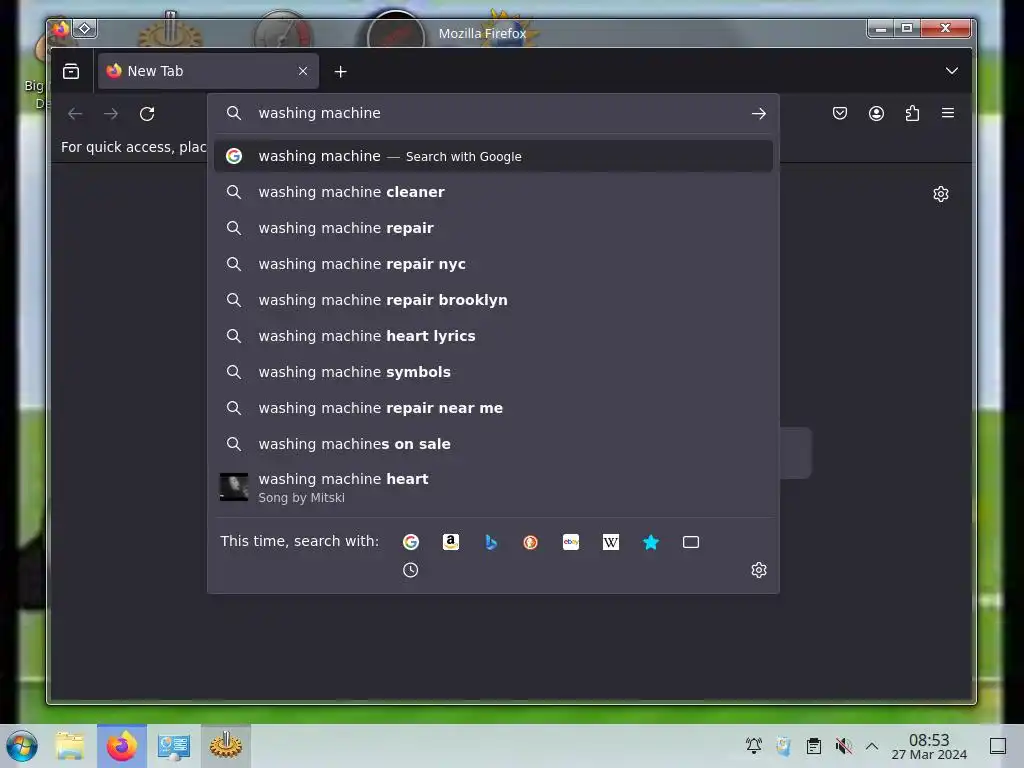The width and height of the screenshot is (1024, 768).
Task: Open the Windows-style start menu
Action: [21, 746]
